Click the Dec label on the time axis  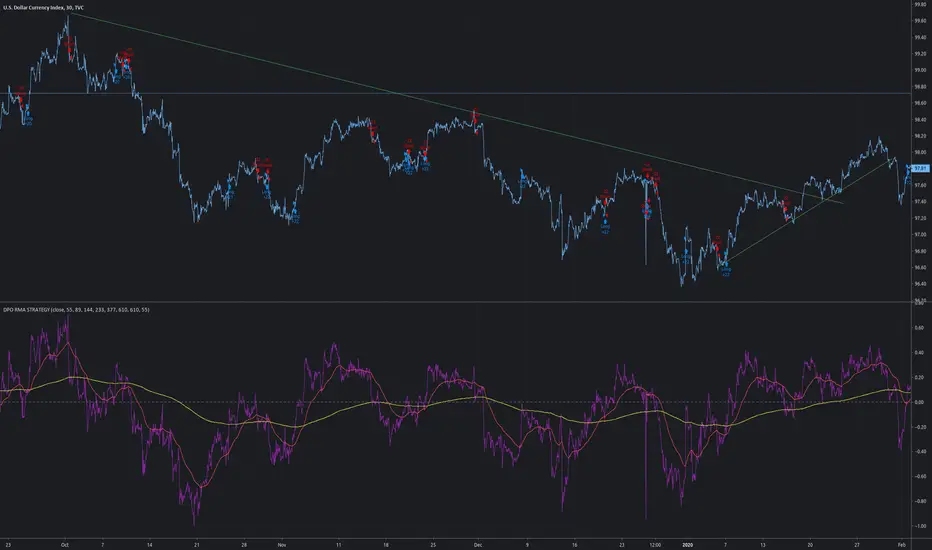pyautogui.click(x=478, y=545)
